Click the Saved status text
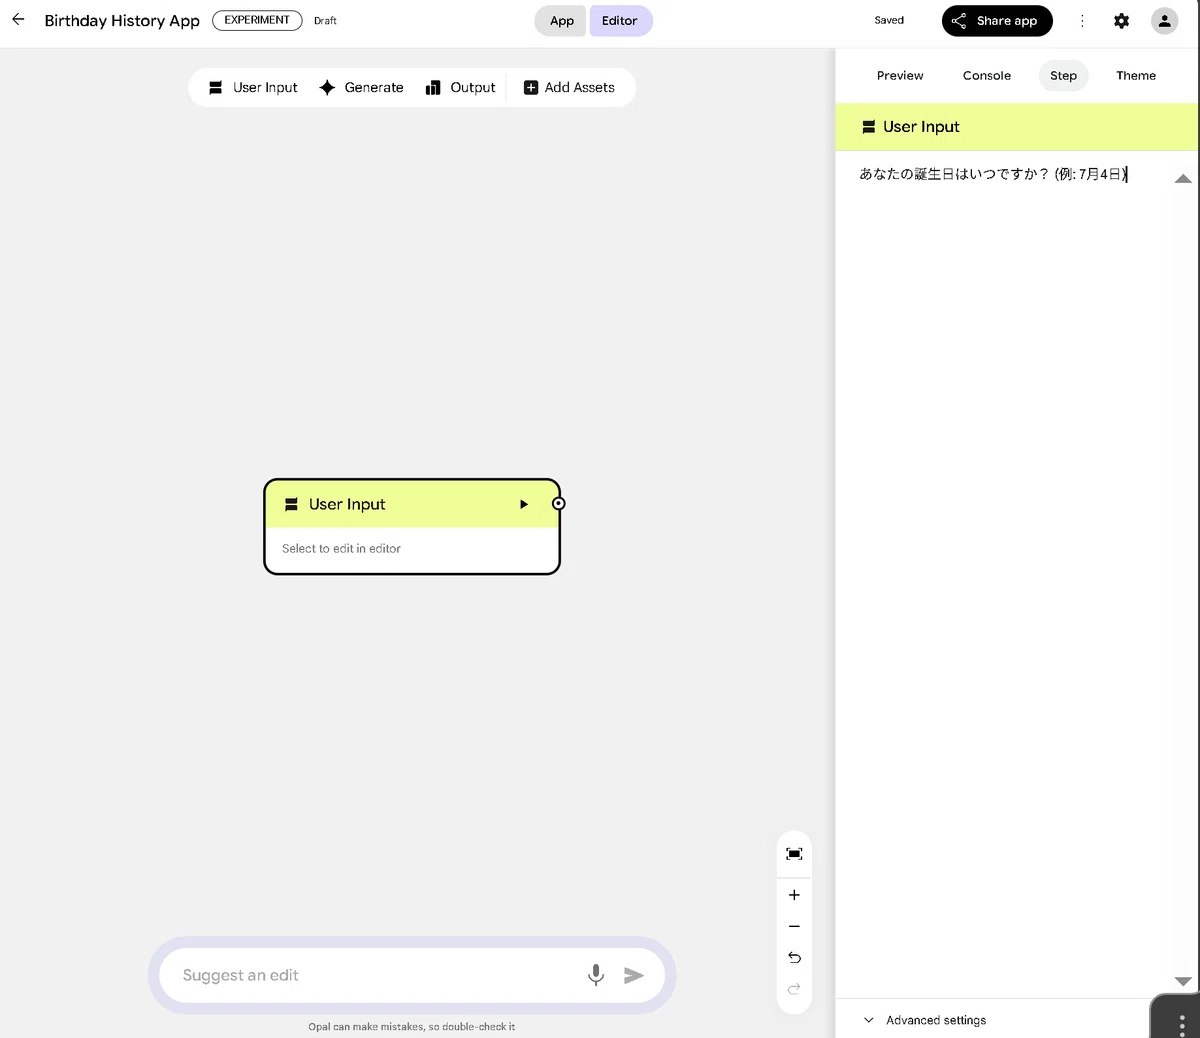The image size is (1200, 1038). click(x=889, y=21)
